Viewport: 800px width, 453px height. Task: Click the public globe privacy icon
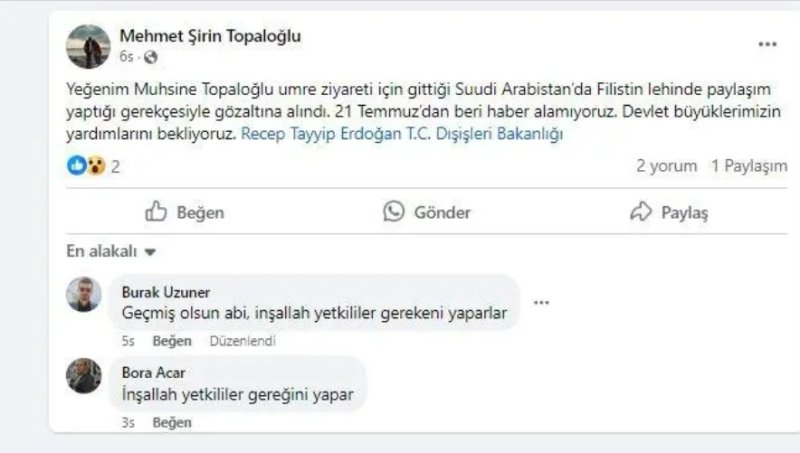click(x=151, y=57)
